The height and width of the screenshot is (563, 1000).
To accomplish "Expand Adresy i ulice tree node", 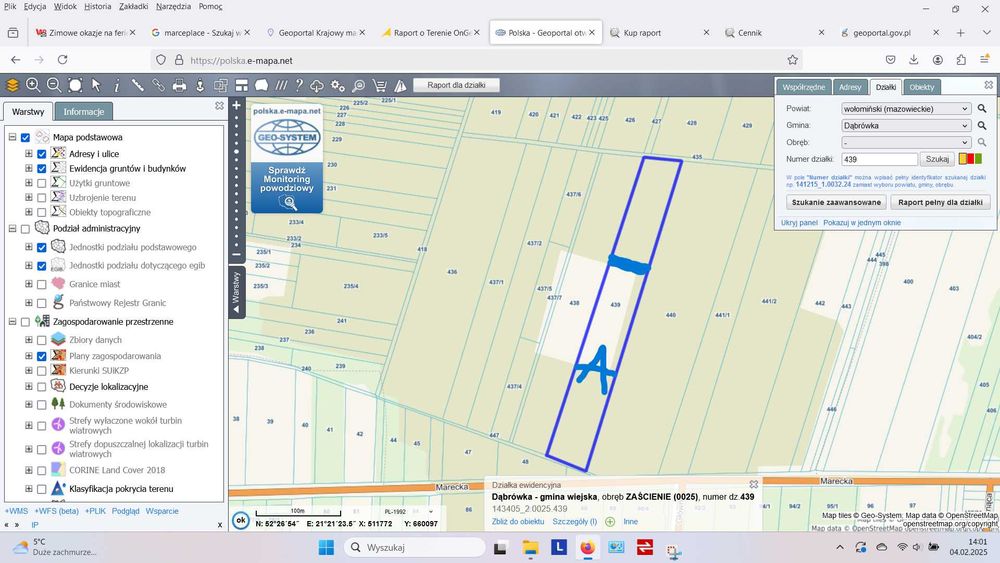I will [29, 154].
